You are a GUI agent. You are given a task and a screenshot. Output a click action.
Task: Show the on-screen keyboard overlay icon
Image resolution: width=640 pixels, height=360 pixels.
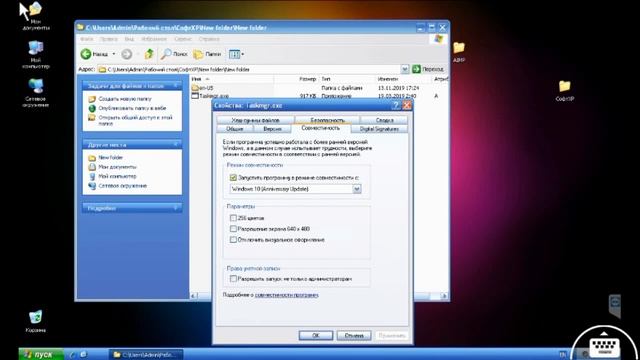pyautogui.click(x=605, y=347)
